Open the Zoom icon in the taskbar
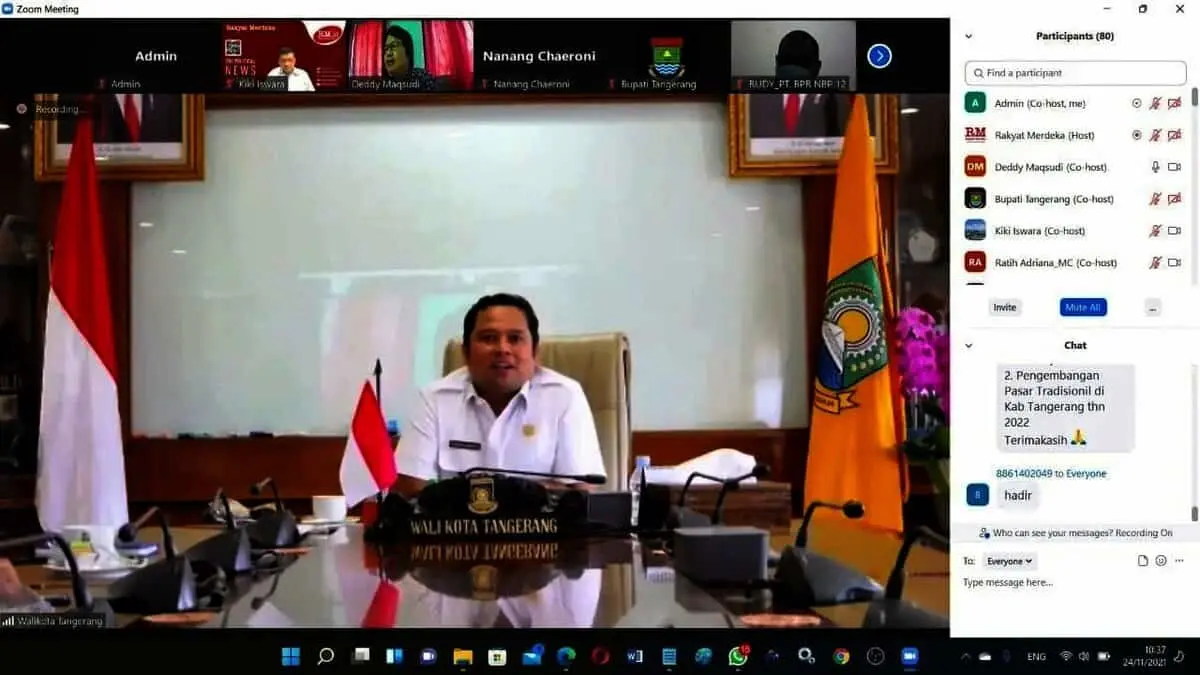 (910, 656)
